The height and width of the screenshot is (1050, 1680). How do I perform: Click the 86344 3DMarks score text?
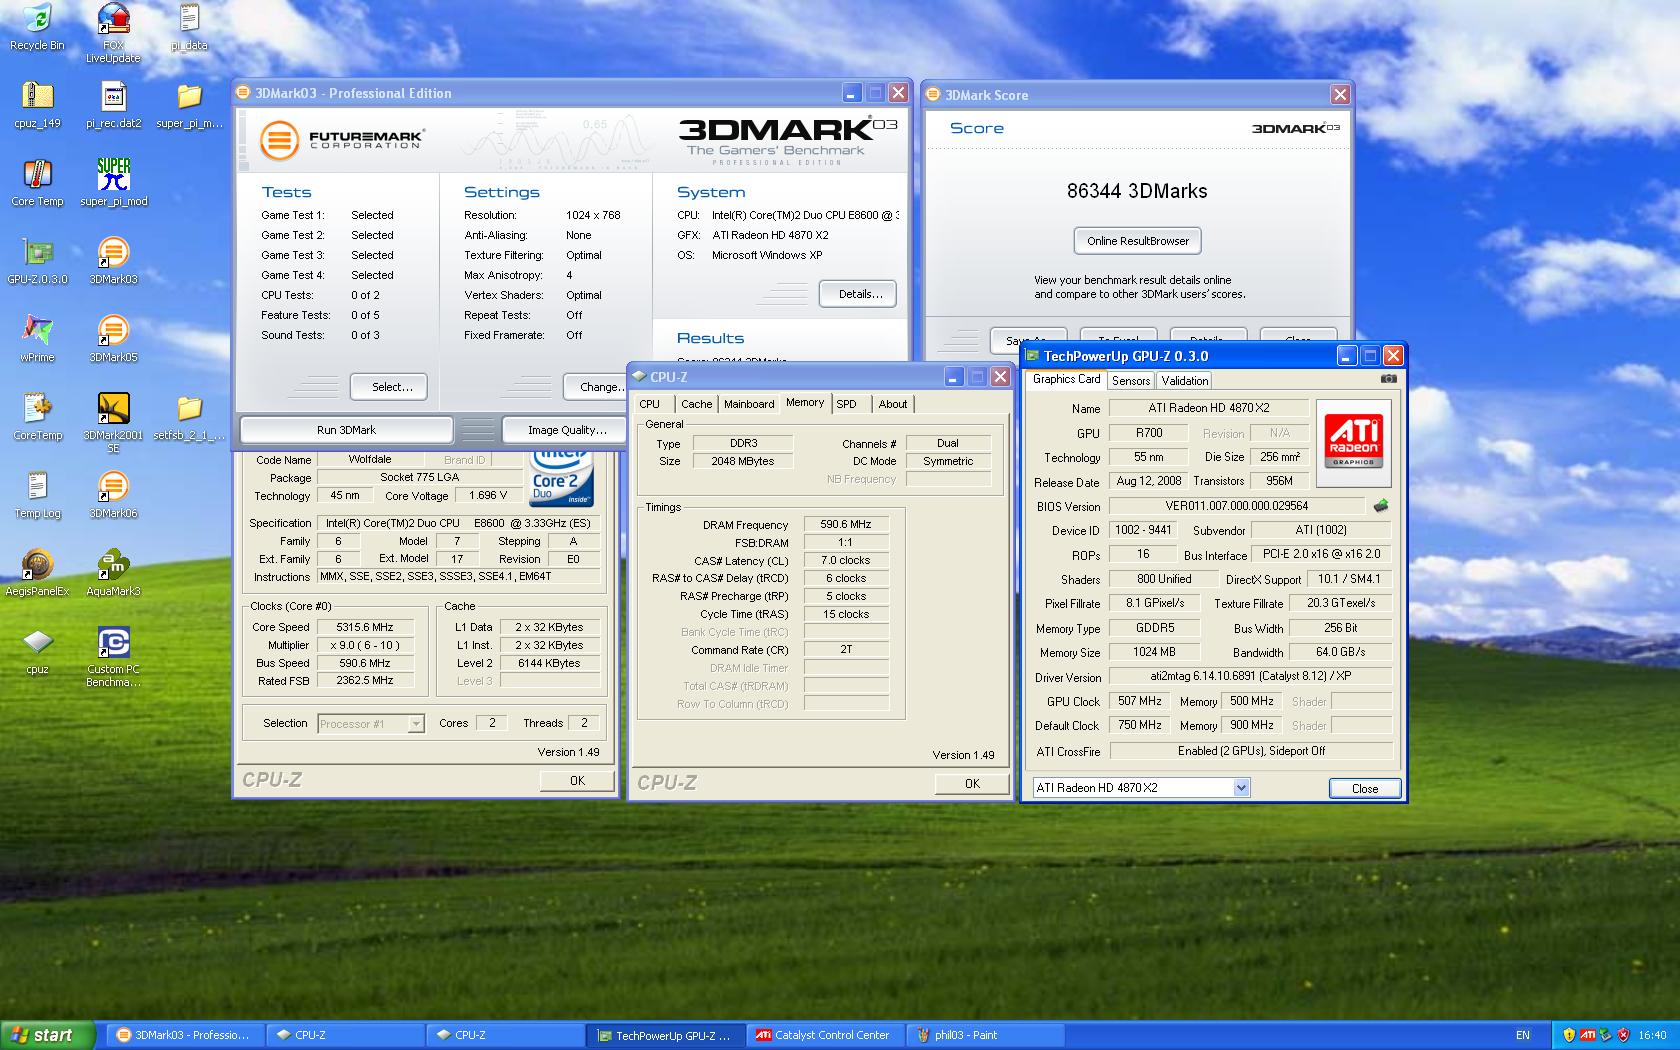(1137, 191)
